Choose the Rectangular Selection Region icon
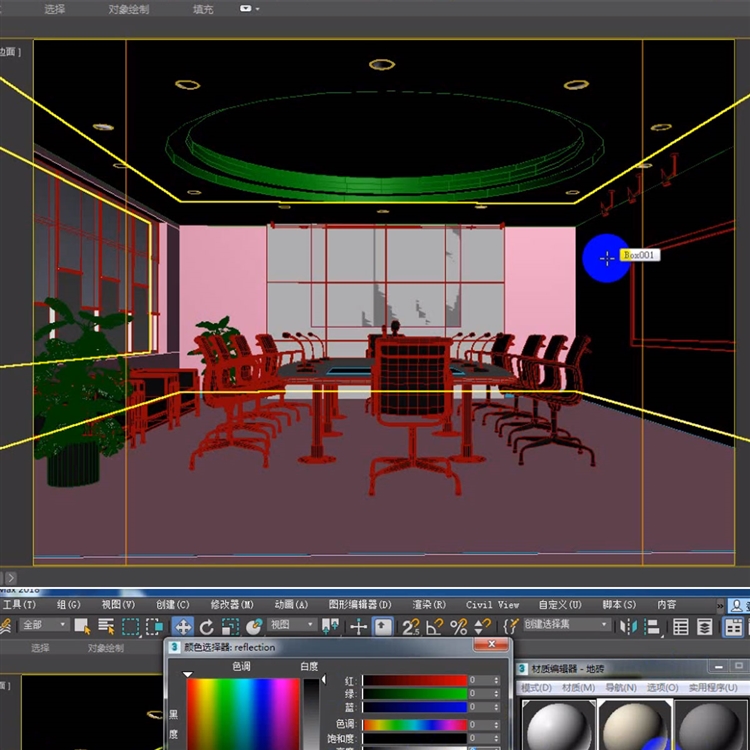The height and width of the screenshot is (750, 750). [x=131, y=627]
